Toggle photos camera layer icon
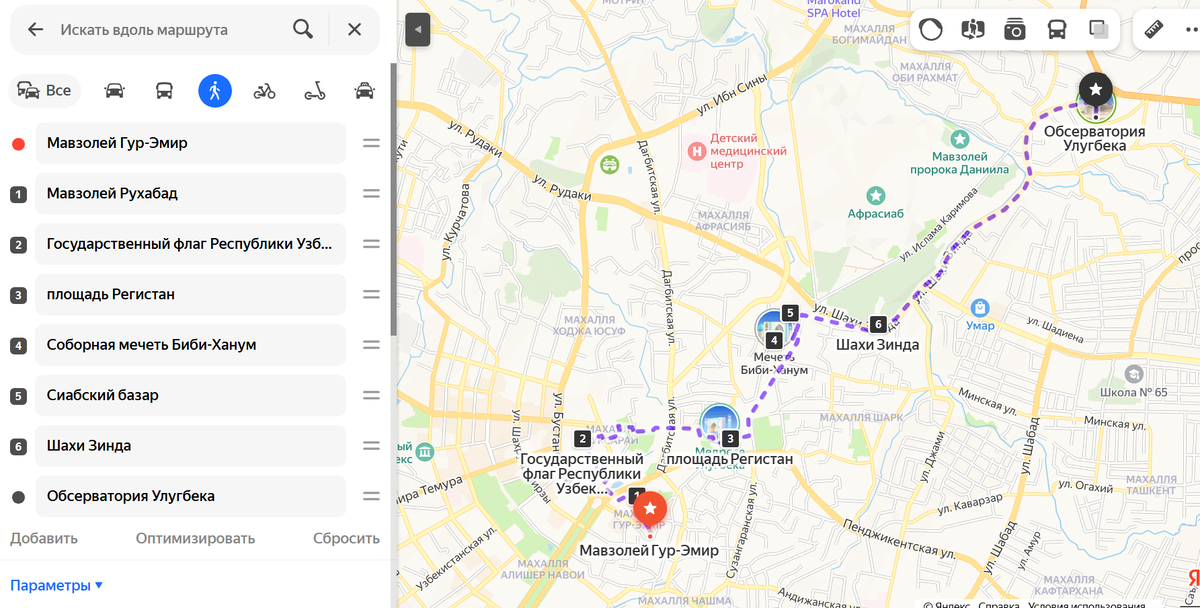The width and height of the screenshot is (1200, 608). [1014, 30]
